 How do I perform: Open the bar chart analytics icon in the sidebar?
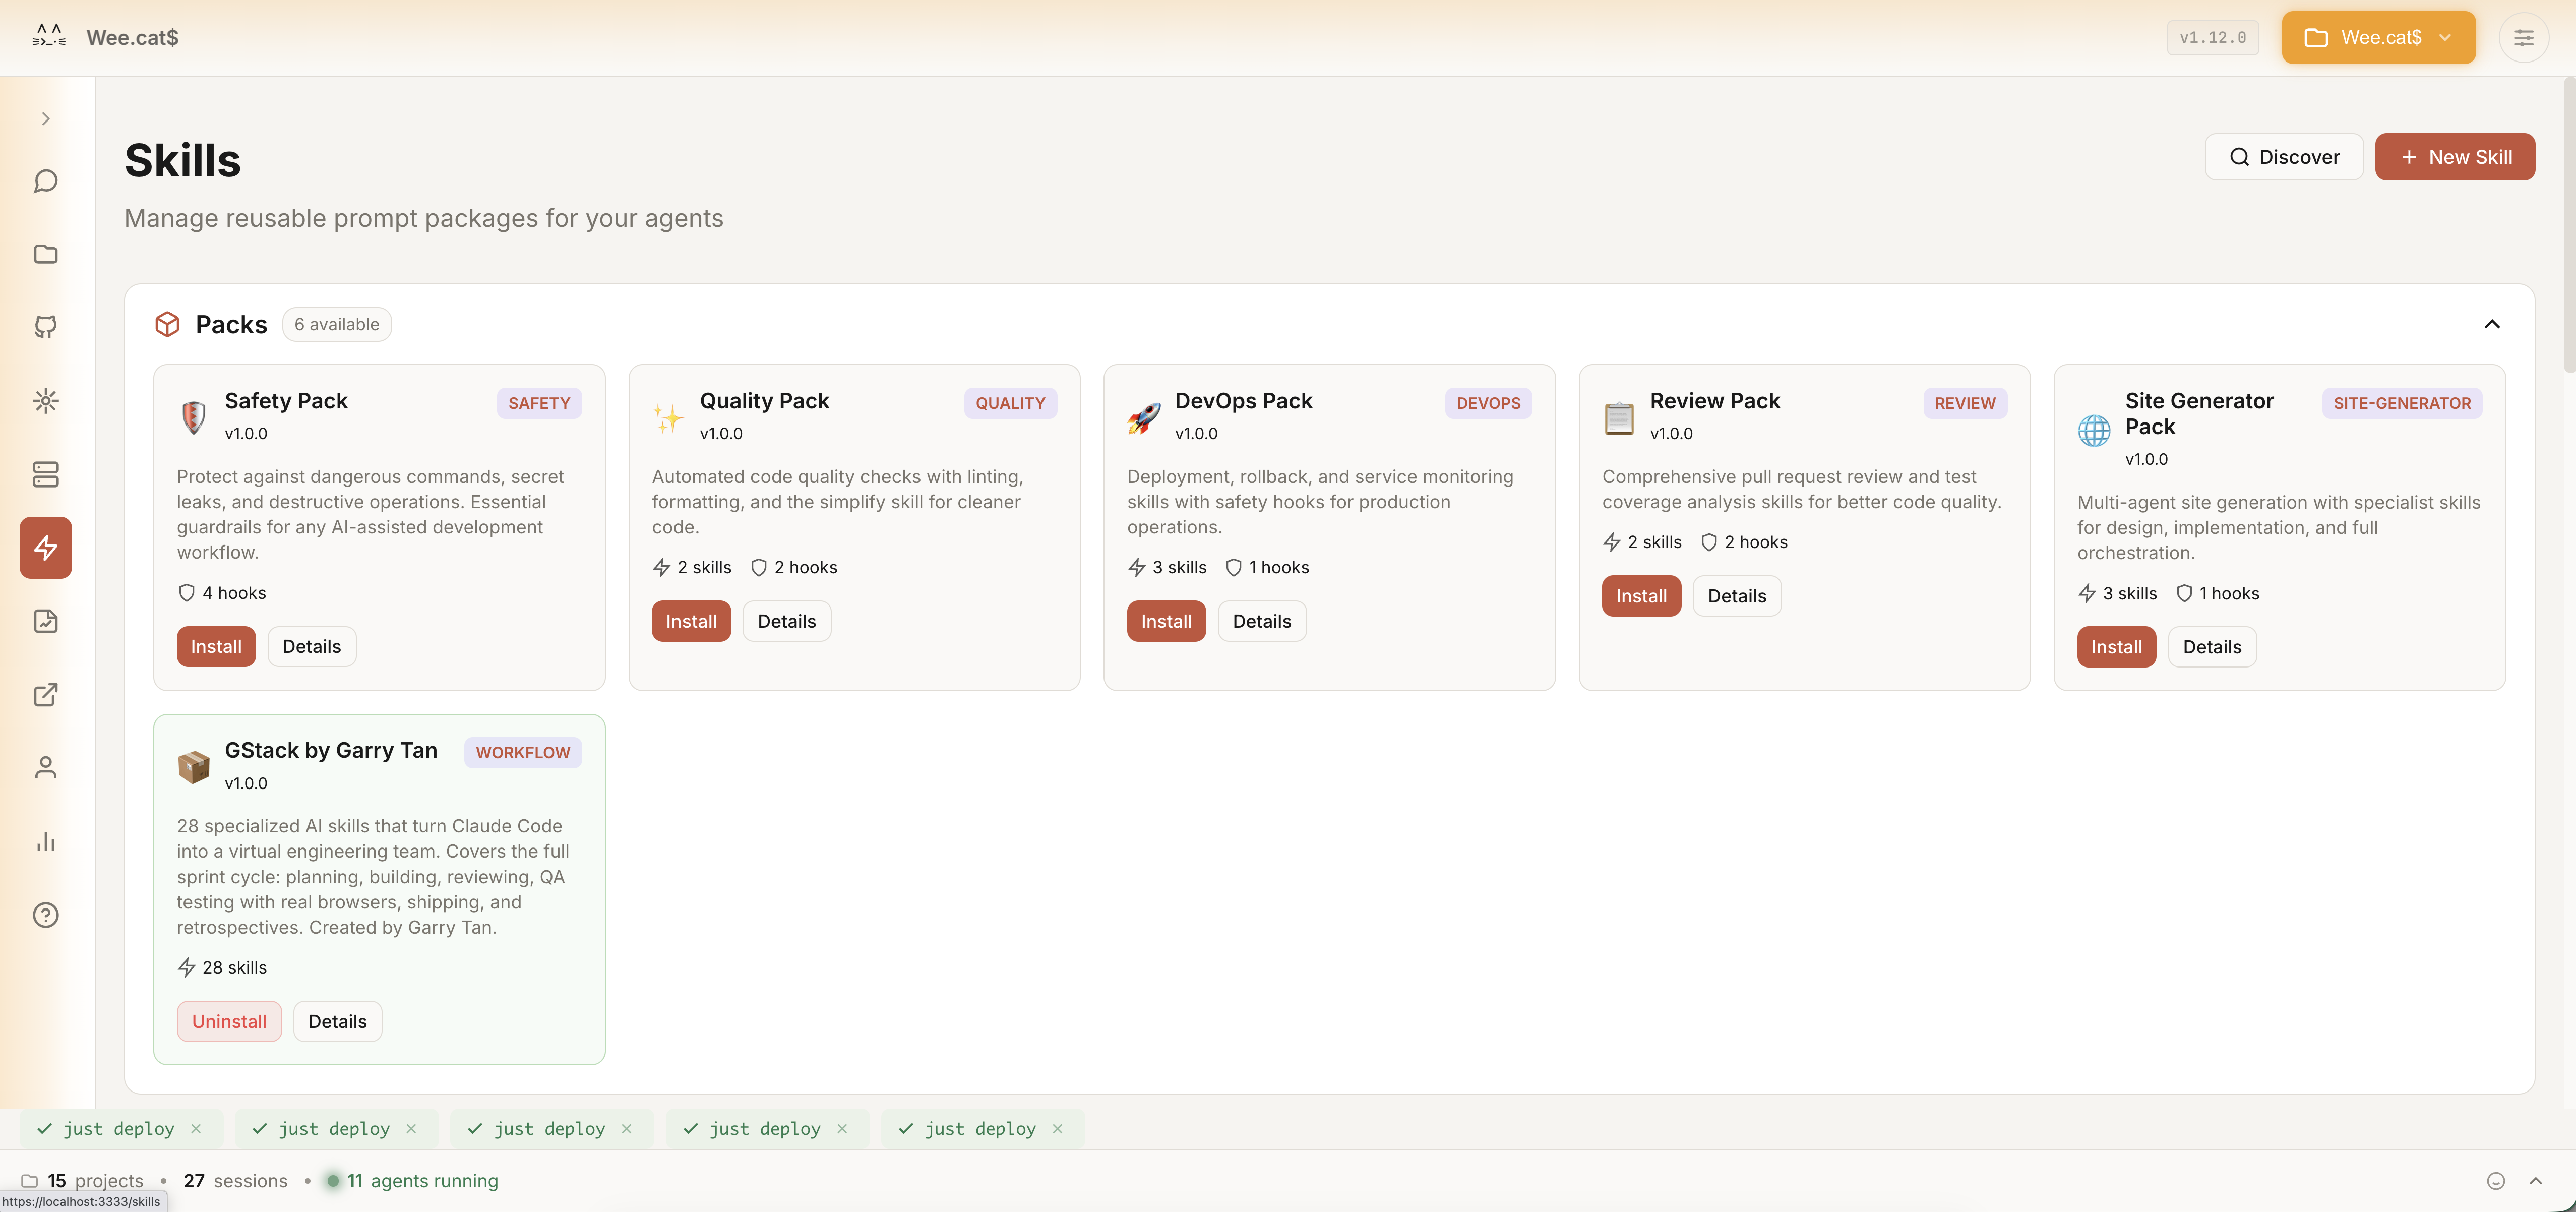[45, 841]
